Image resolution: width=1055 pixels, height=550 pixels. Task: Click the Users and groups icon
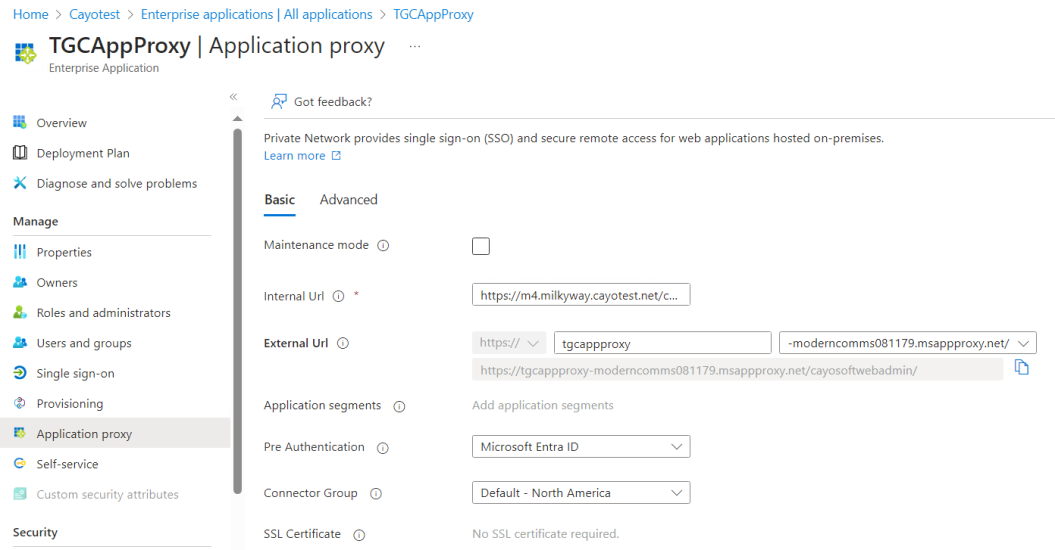click(20, 343)
